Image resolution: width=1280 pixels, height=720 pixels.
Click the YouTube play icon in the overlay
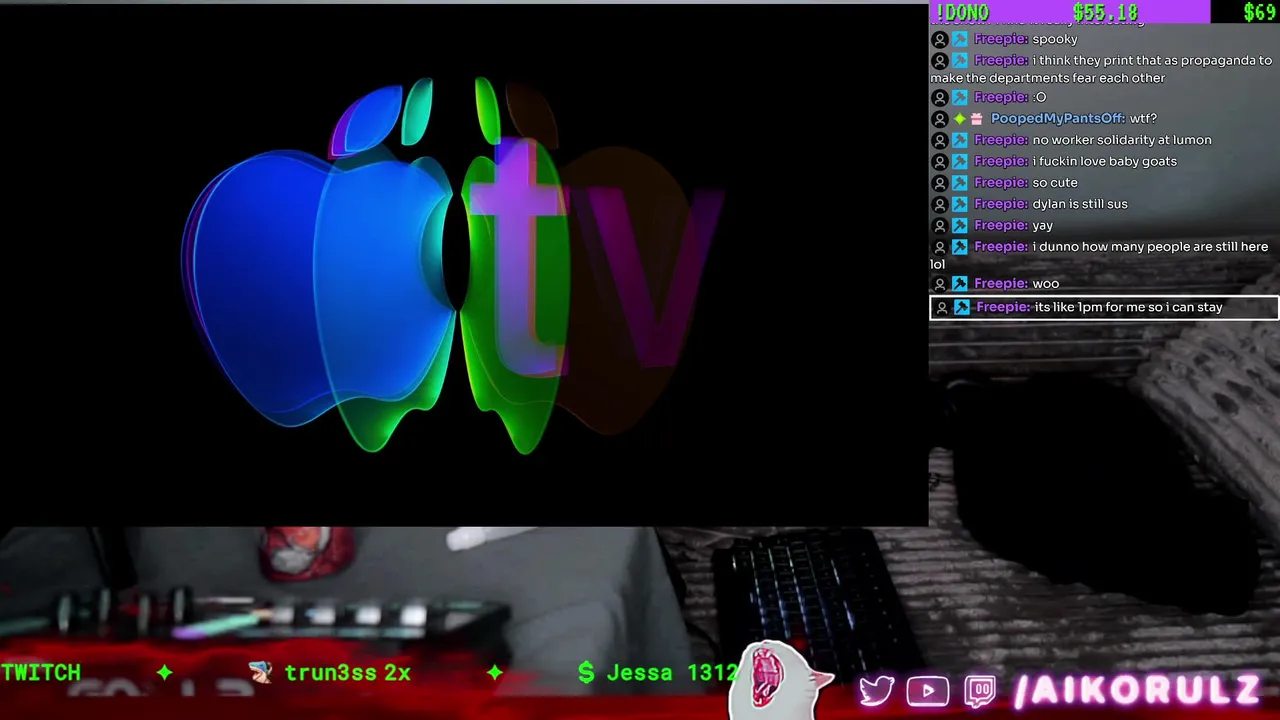click(x=928, y=691)
